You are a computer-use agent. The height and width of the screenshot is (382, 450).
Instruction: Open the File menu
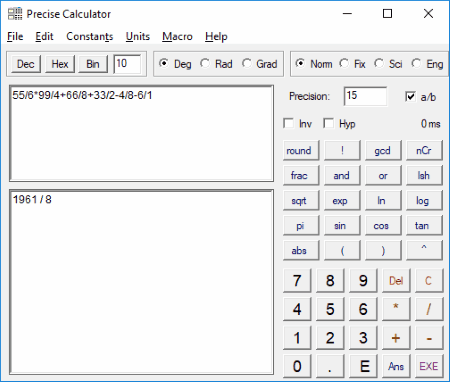15,36
